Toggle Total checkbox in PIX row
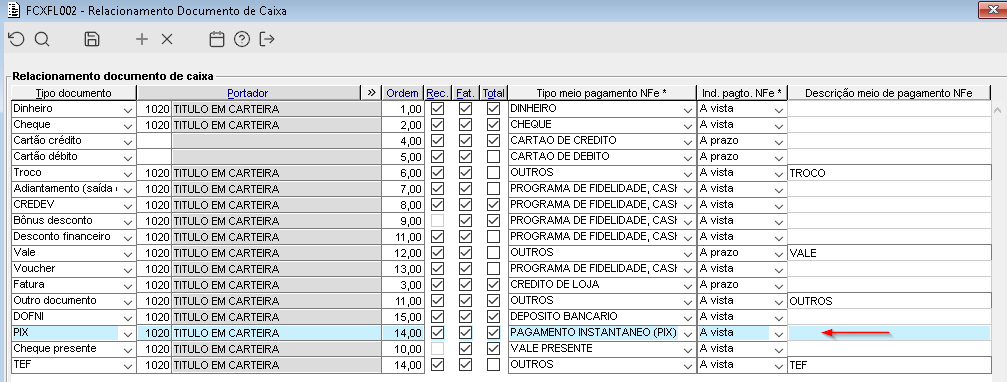 tap(493, 333)
